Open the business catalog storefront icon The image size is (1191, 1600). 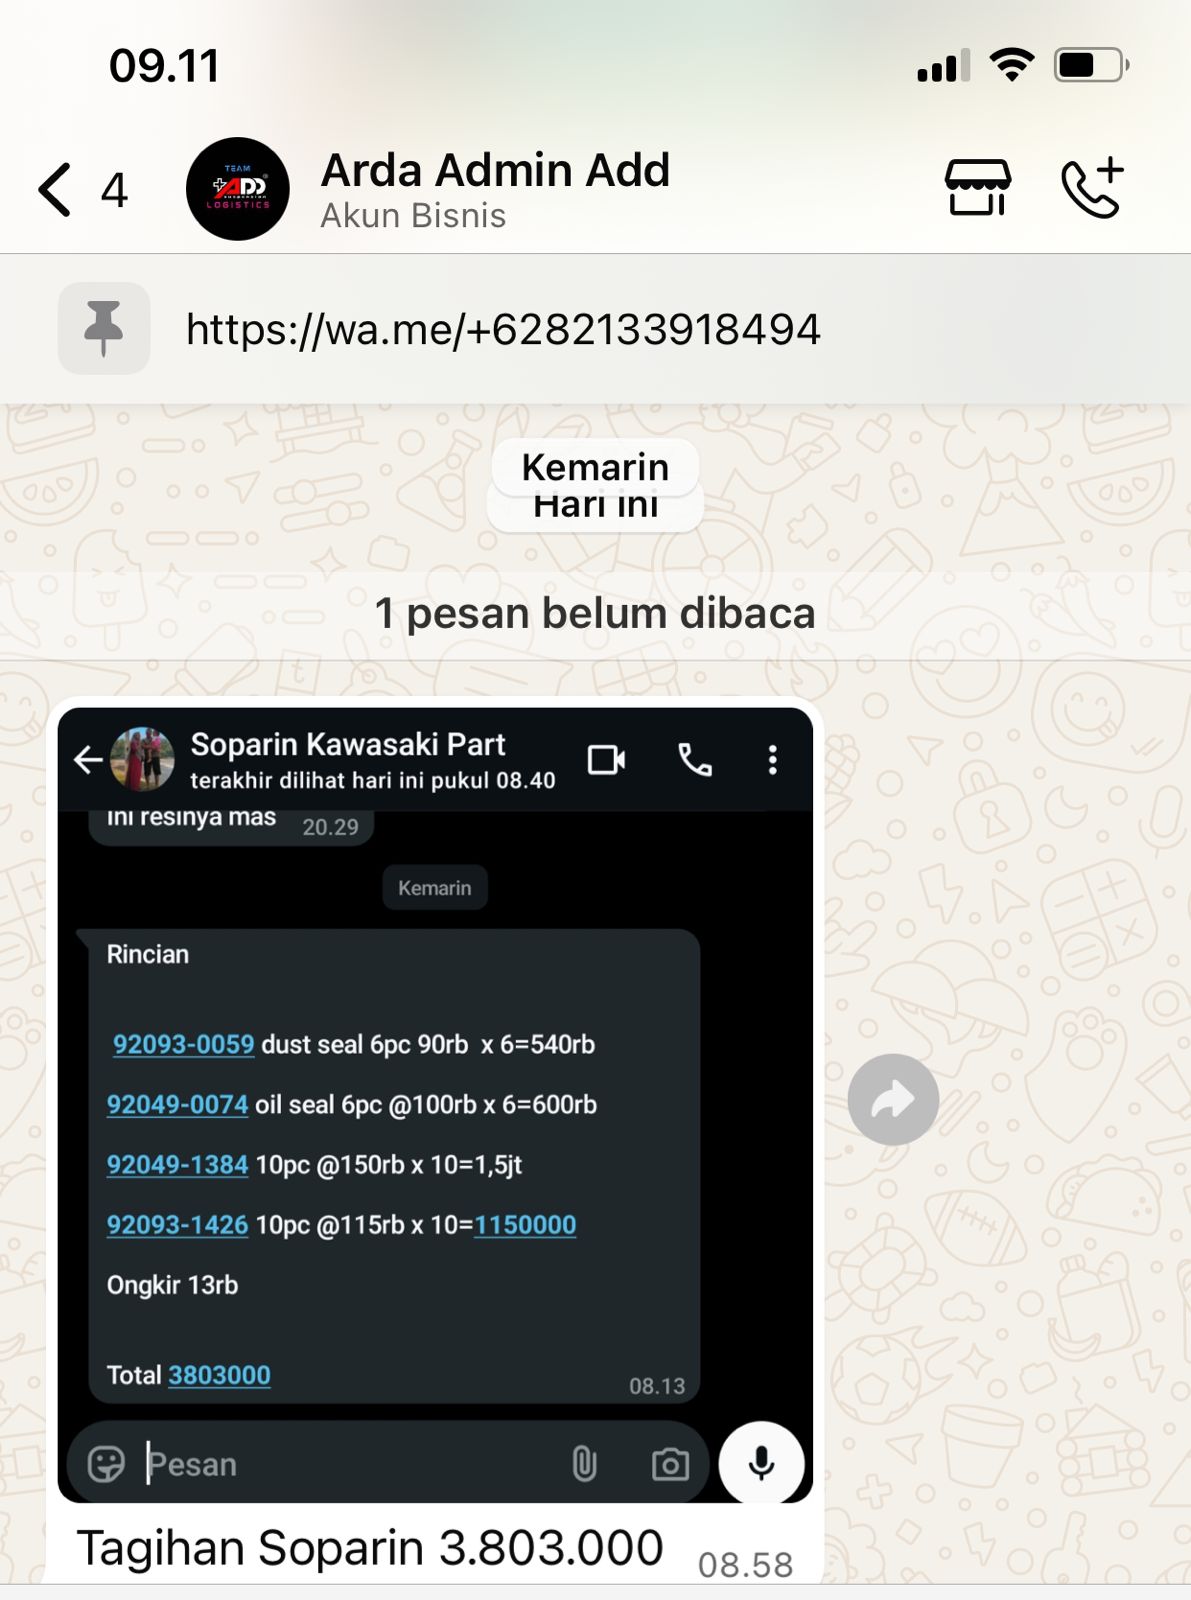[977, 187]
